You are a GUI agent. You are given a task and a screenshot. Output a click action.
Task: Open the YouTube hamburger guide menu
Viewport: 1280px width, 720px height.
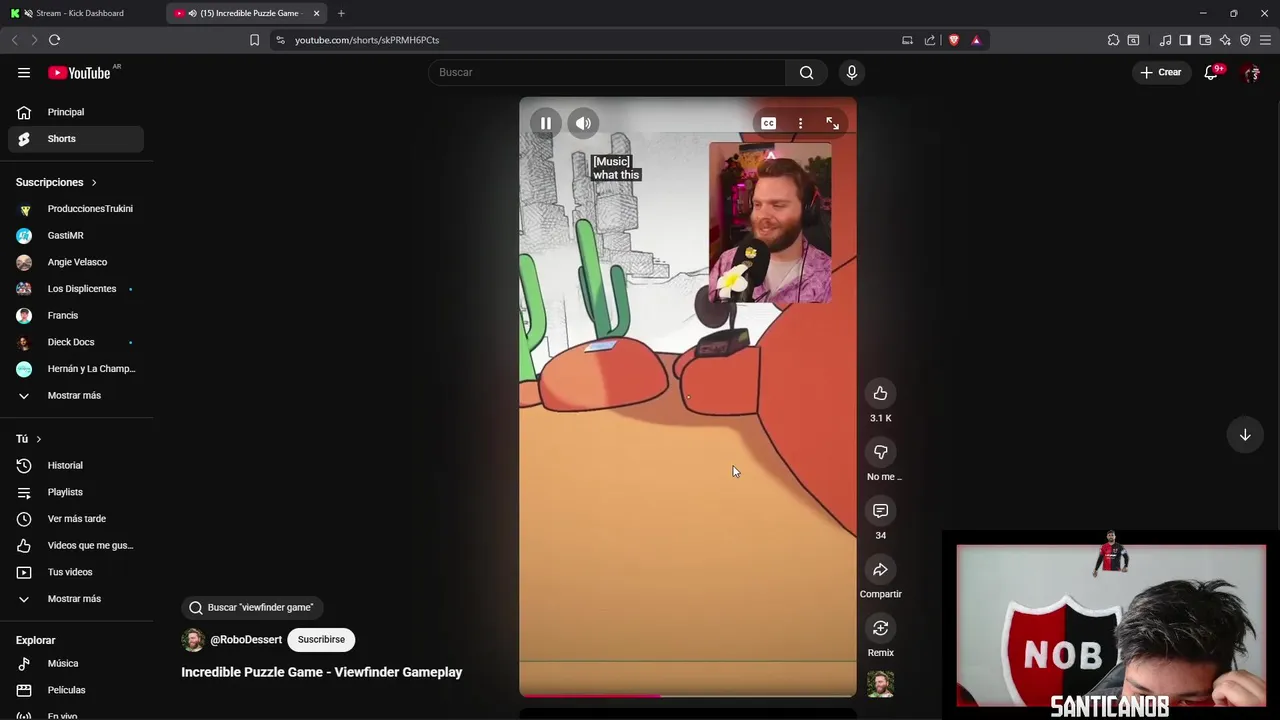click(24, 72)
